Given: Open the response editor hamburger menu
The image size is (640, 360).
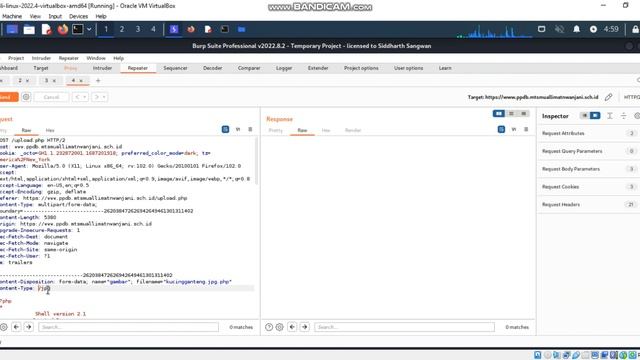Looking at the screenshot, I should (x=526, y=129).
